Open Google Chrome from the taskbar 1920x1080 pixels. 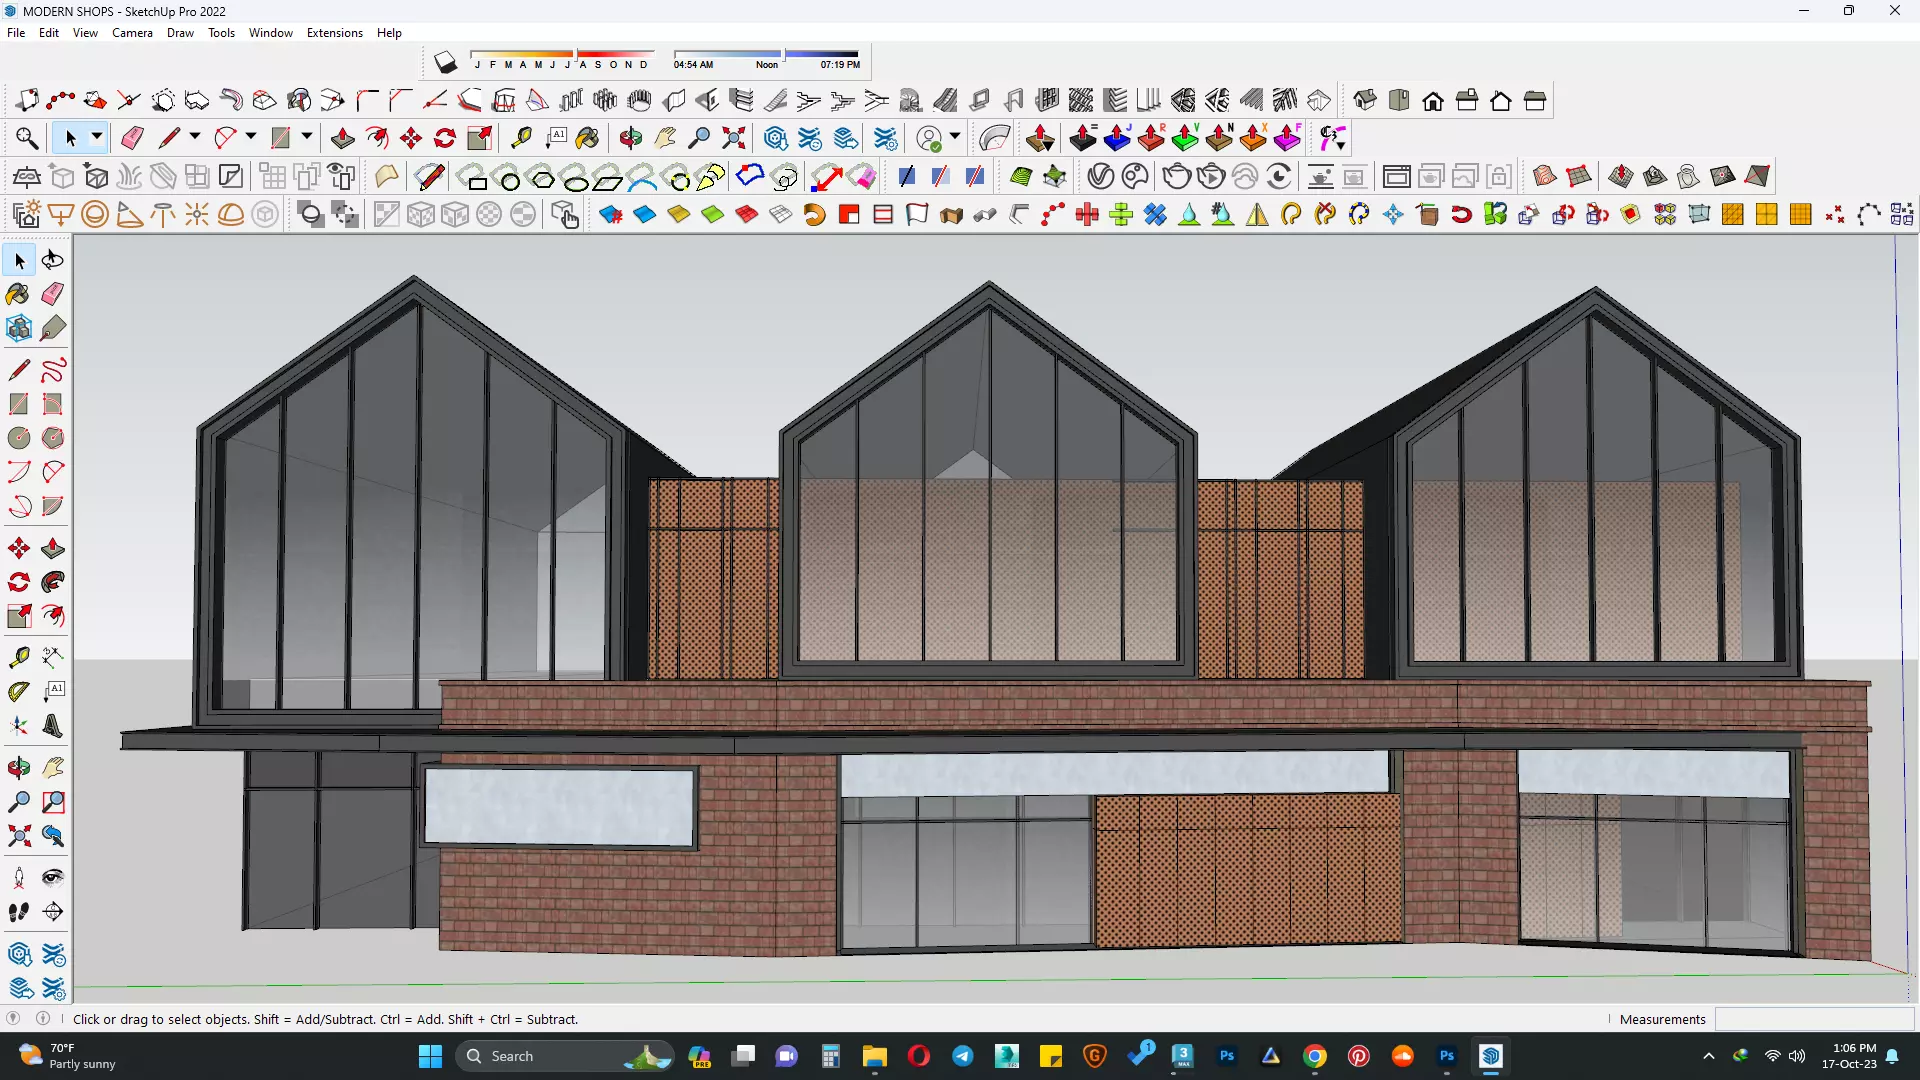pos(1315,1056)
